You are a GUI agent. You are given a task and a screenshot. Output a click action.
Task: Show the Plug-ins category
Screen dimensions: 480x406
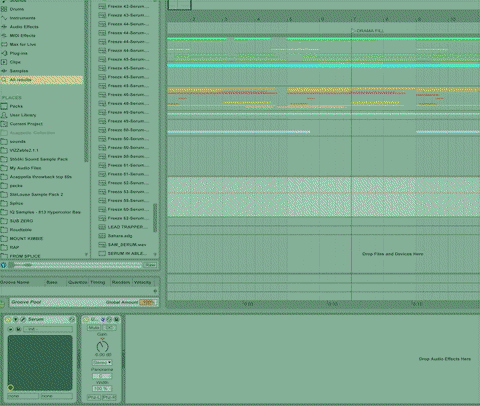pos(18,53)
